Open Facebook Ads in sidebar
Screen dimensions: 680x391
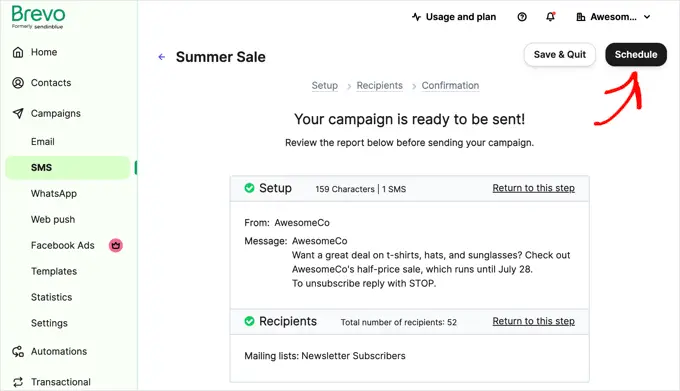(62, 245)
